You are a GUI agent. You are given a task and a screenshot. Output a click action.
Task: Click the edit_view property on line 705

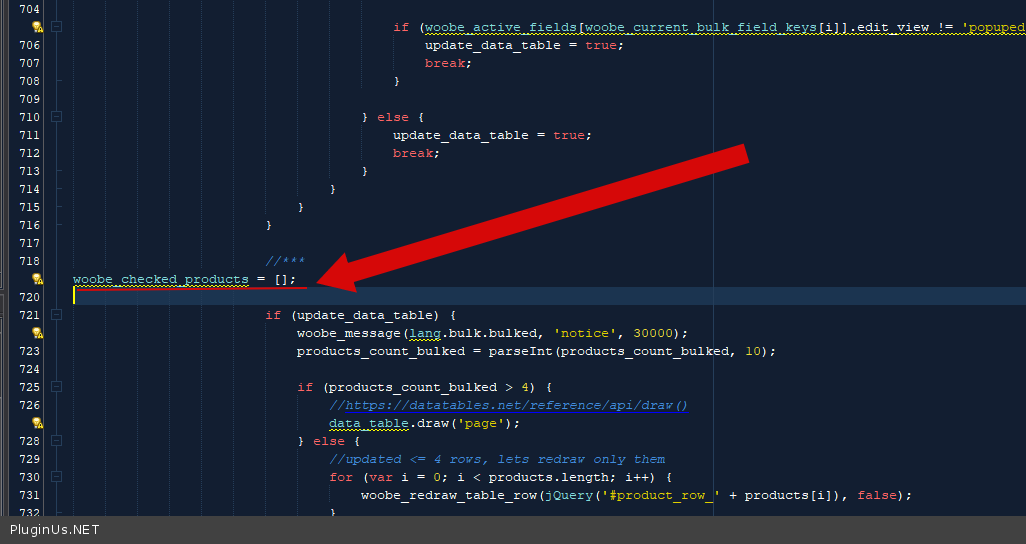pos(893,27)
